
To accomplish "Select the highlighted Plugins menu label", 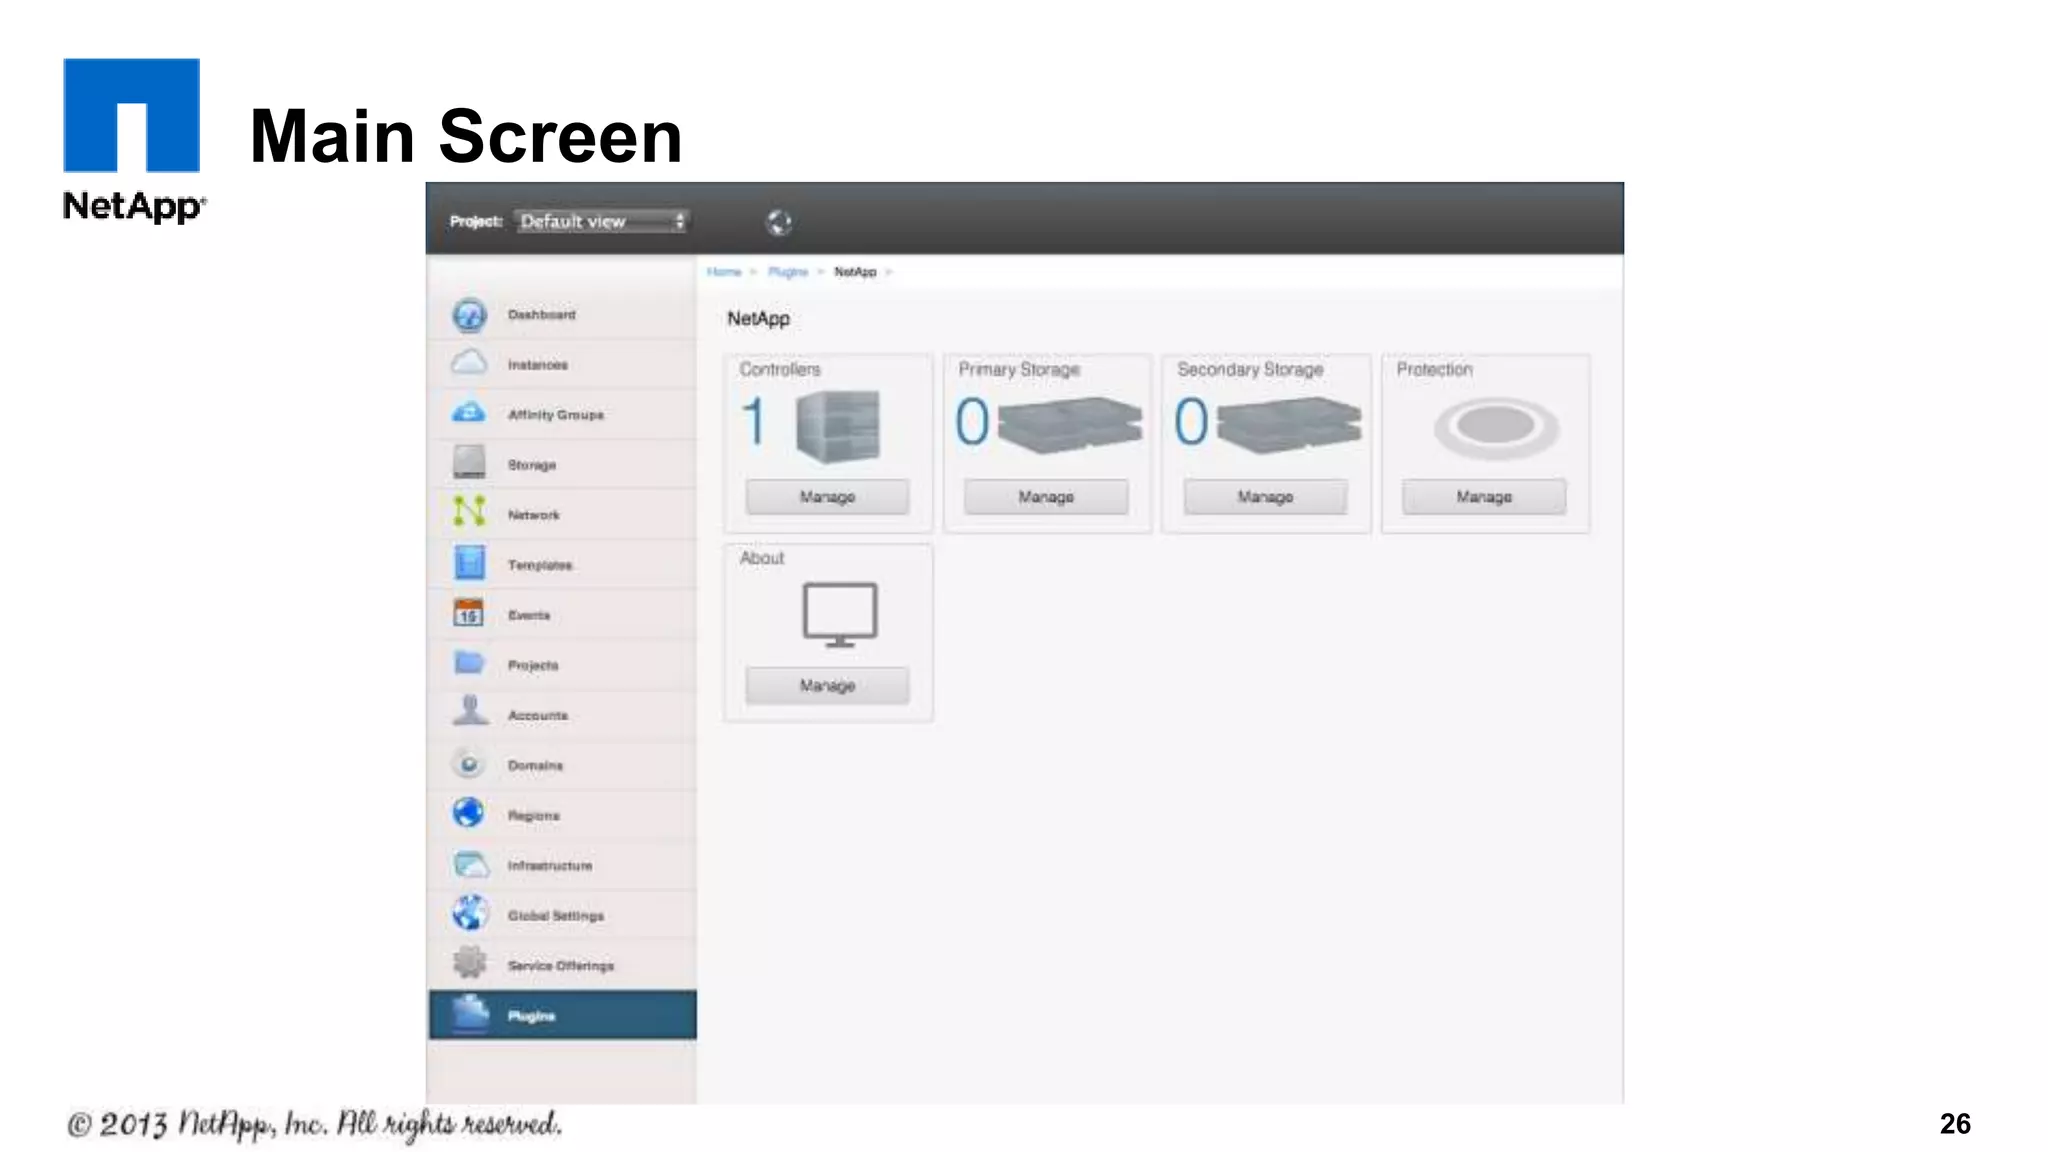I will (x=531, y=1016).
